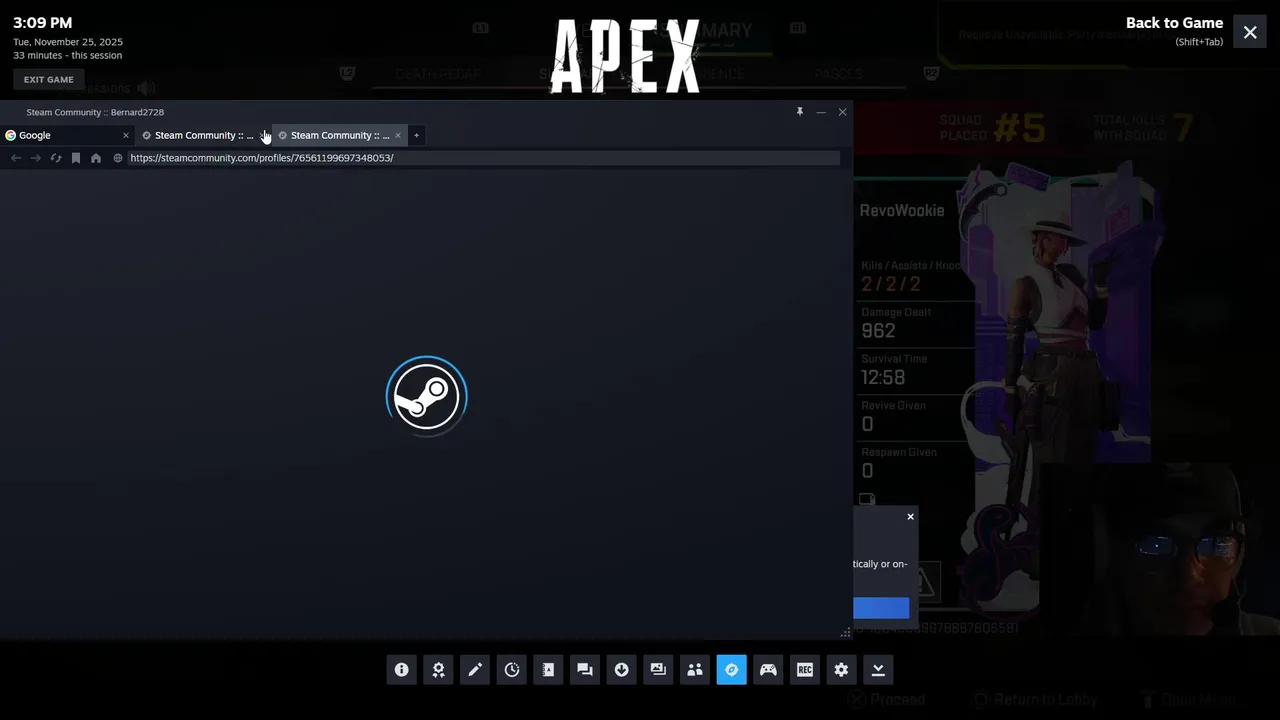Open the Timer clock icon
This screenshot has height=720, width=1280.
[512, 670]
